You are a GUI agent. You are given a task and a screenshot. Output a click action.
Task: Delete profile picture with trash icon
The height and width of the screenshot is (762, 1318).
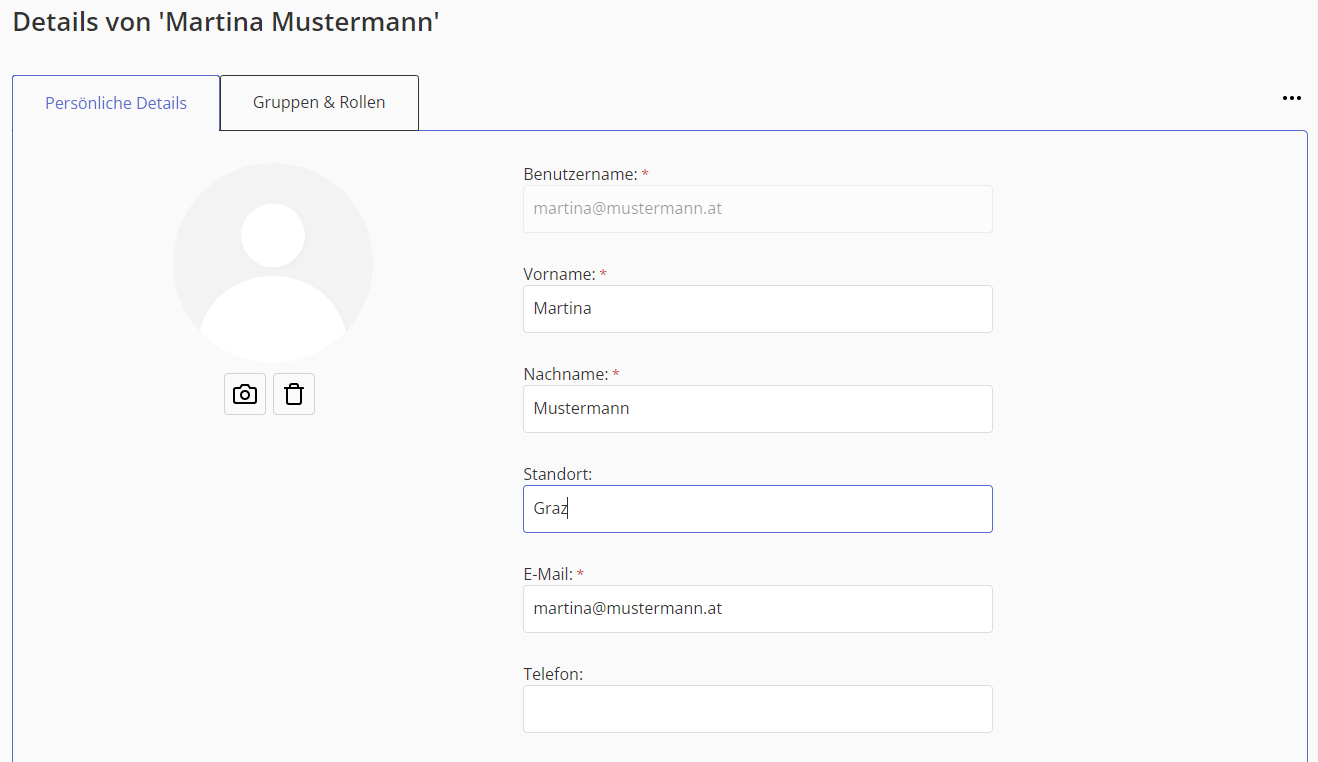click(x=294, y=394)
